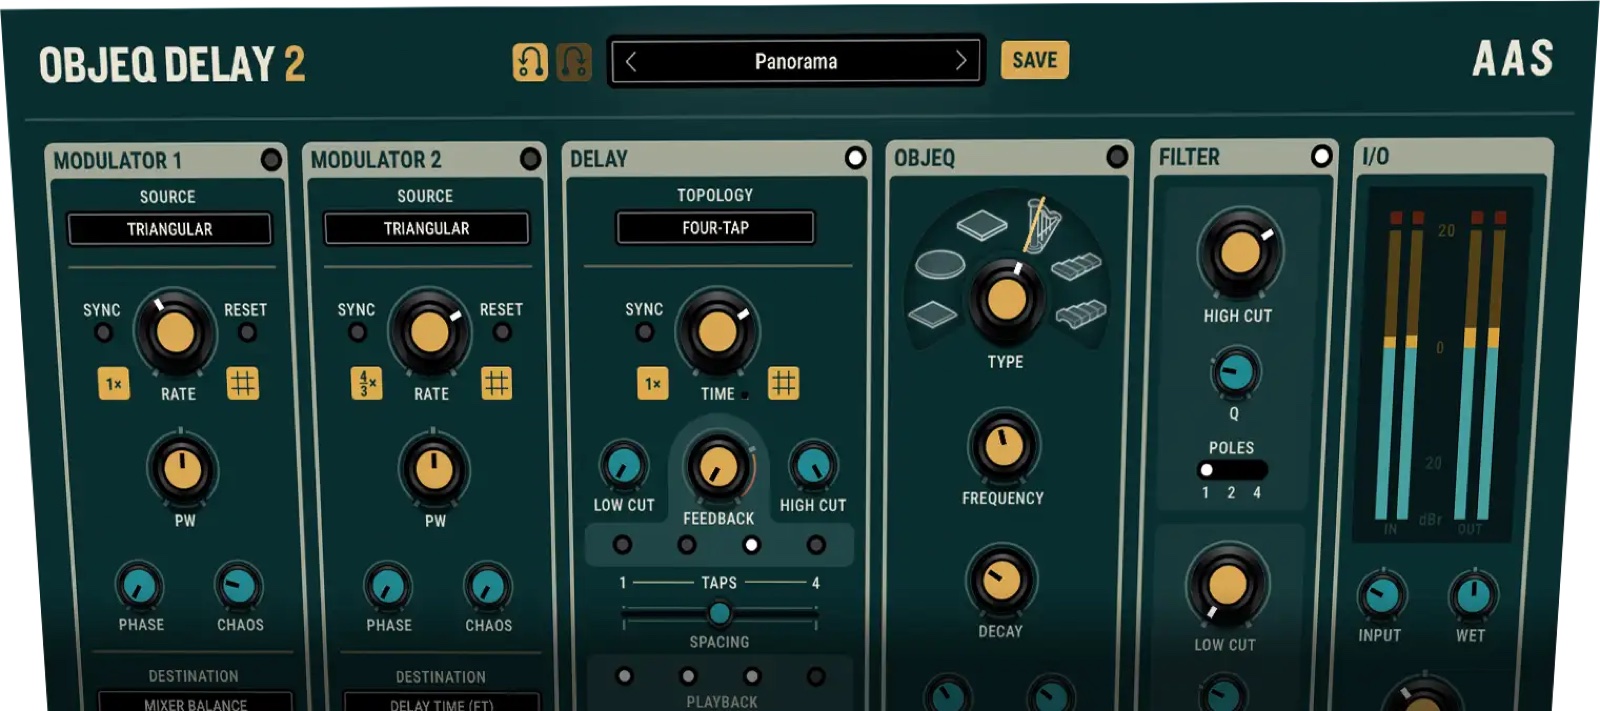Viewport: 1600px width, 711px height.
Task: Select the round drumhead object type icon
Action: (940, 265)
